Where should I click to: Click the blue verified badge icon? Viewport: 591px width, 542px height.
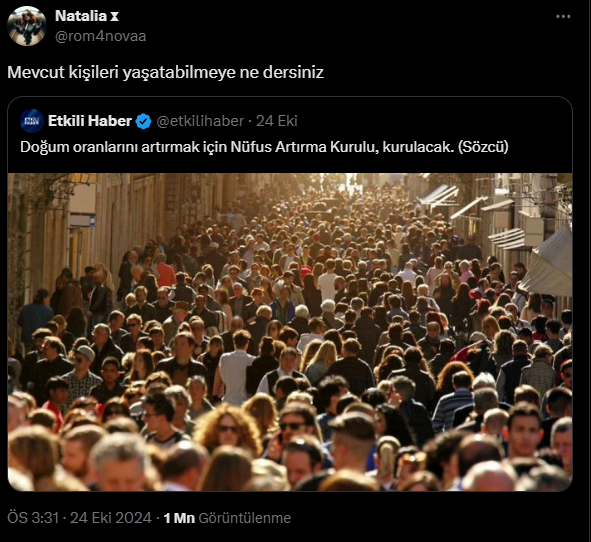[143, 121]
